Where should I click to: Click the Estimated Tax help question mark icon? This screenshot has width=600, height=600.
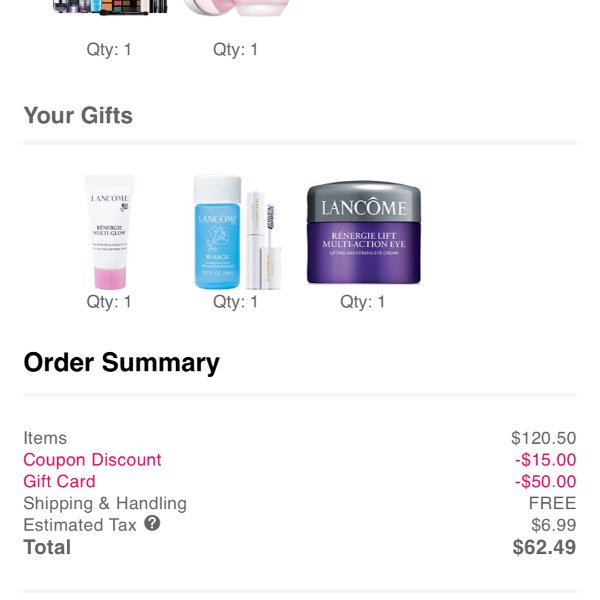[x=152, y=523]
